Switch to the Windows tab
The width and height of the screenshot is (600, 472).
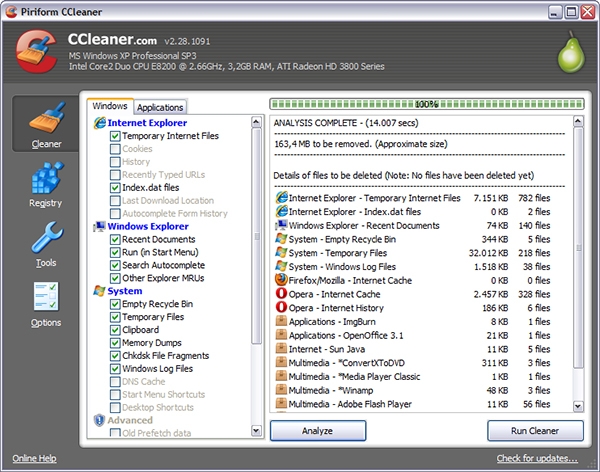point(110,106)
